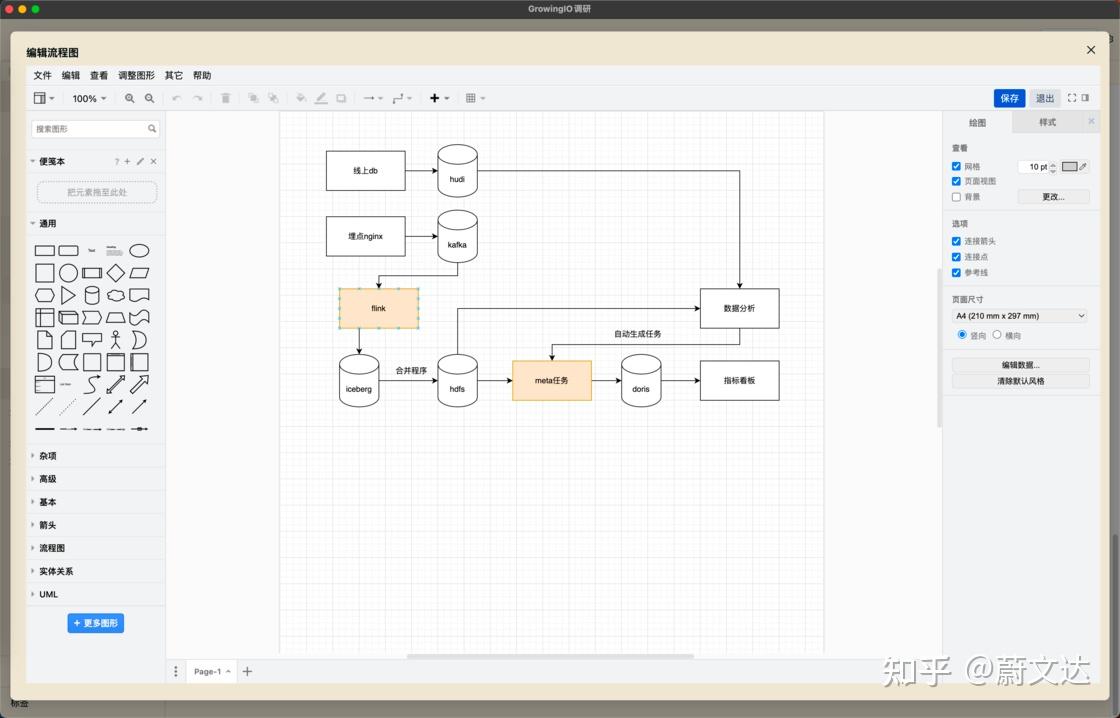Click the Delete (trash) toolbar icon

tap(225, 98)
